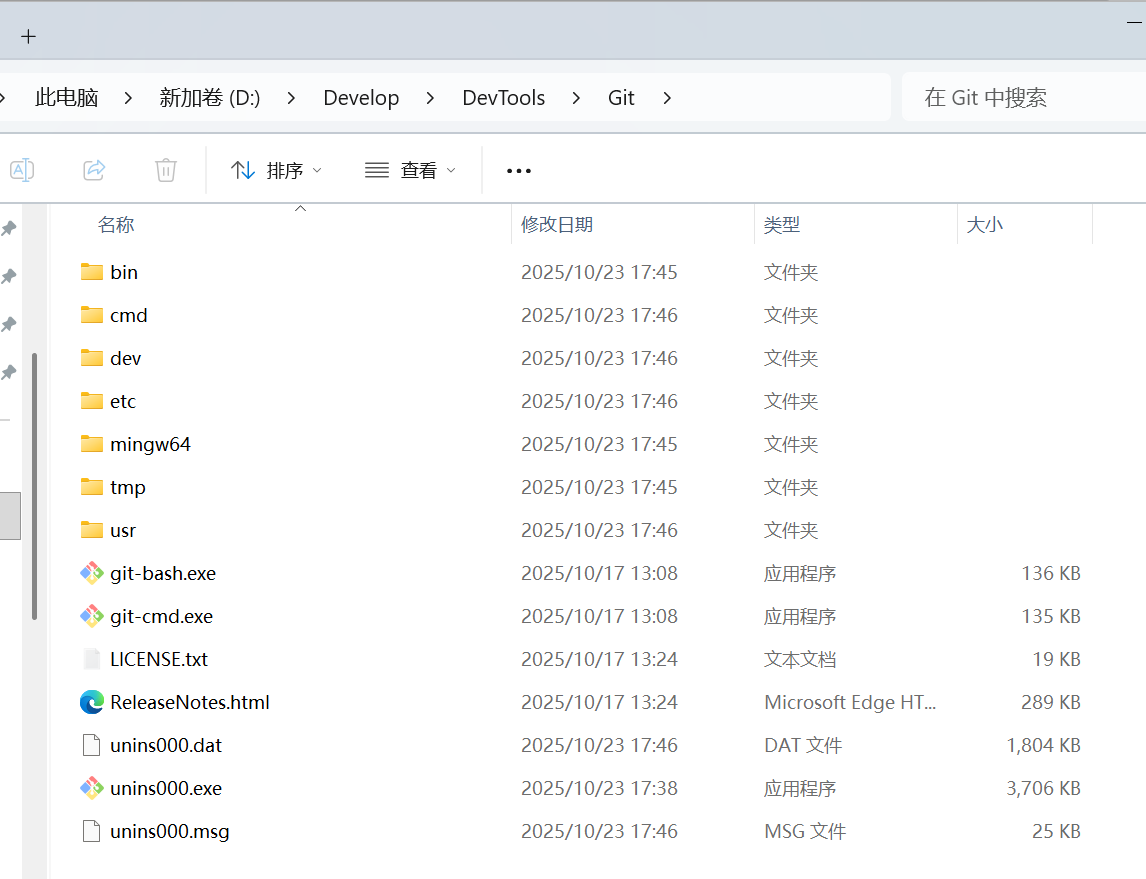
Task: Expand chevron after Git breadcrumb
Action: click(667, 98)
